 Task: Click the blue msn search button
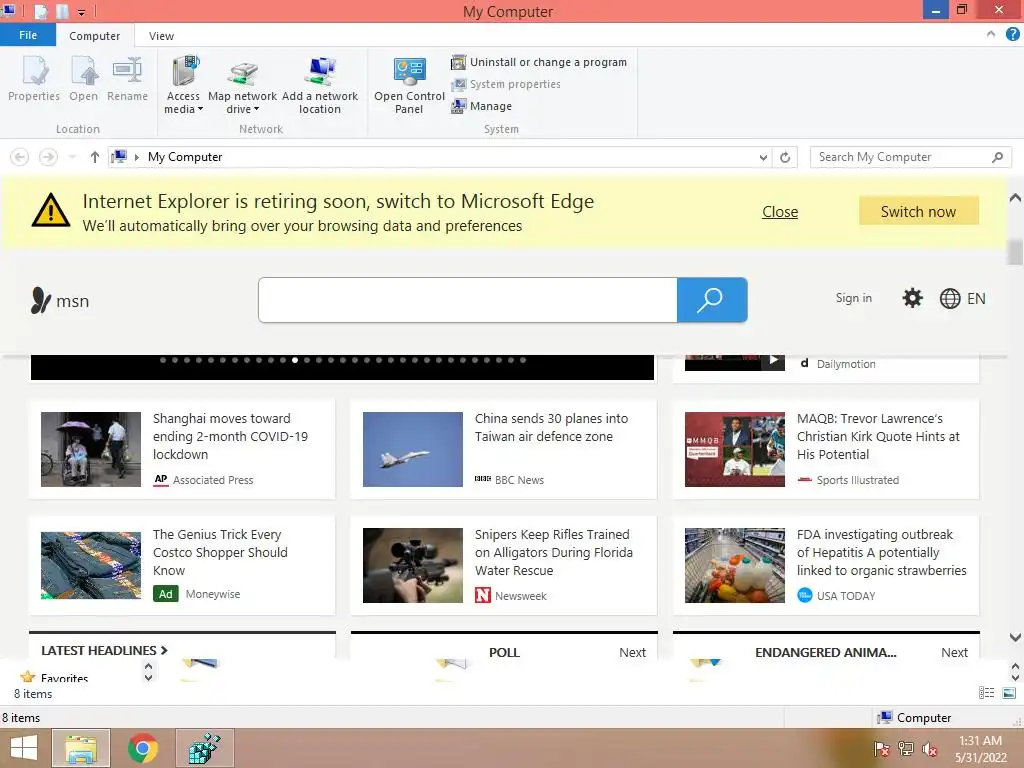tap(712, 300)
